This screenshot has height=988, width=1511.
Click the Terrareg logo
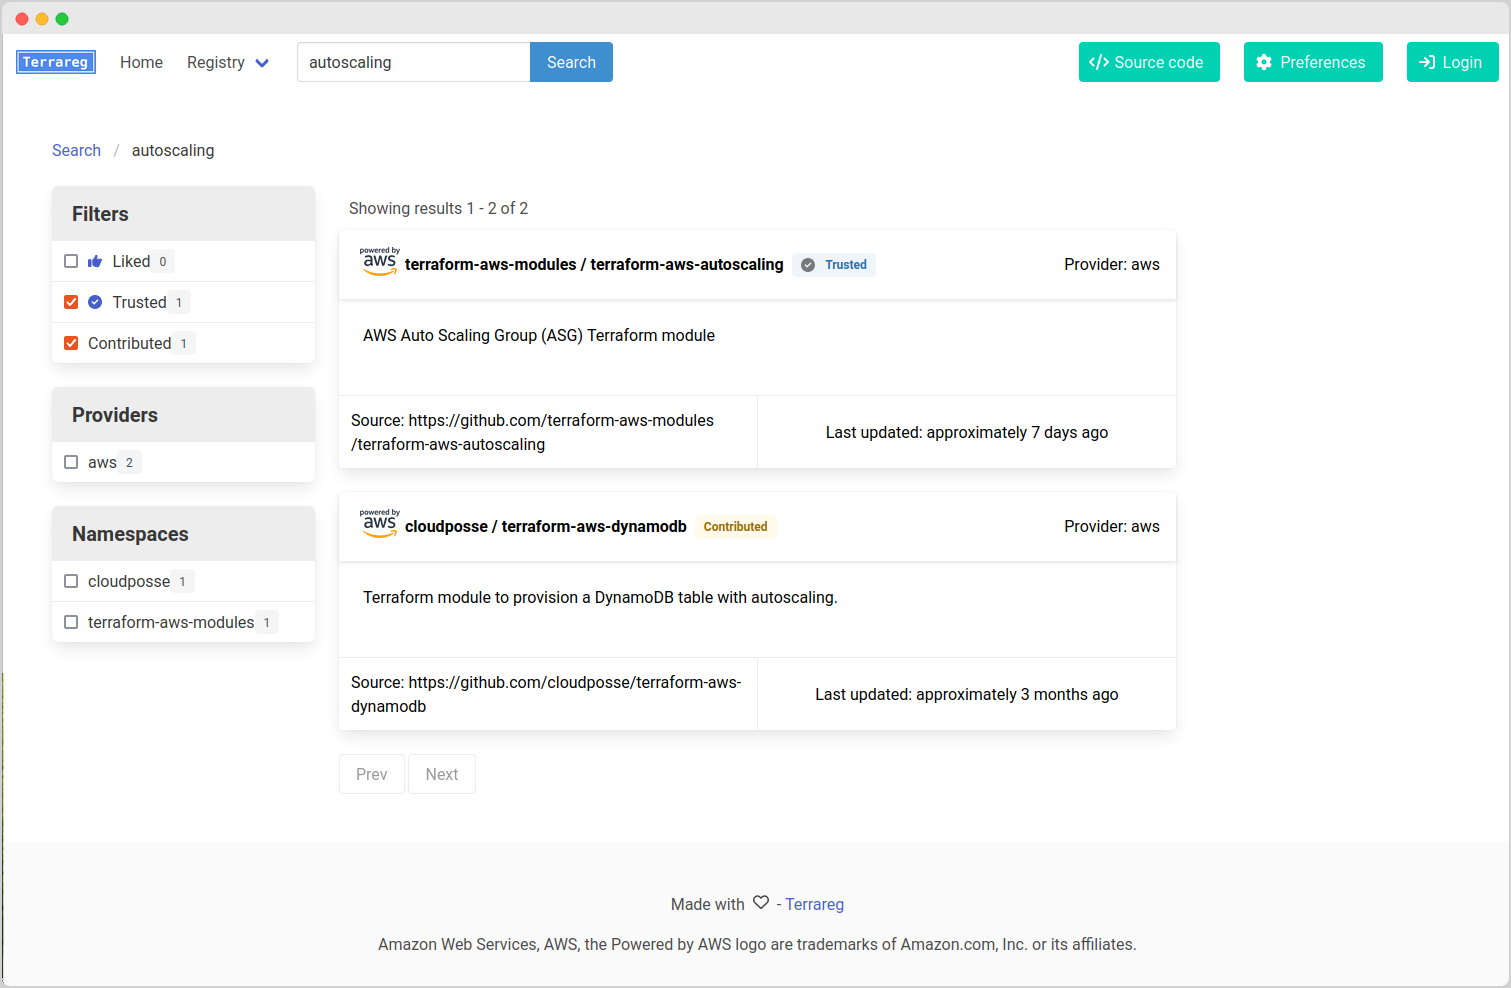pos(56,62)
